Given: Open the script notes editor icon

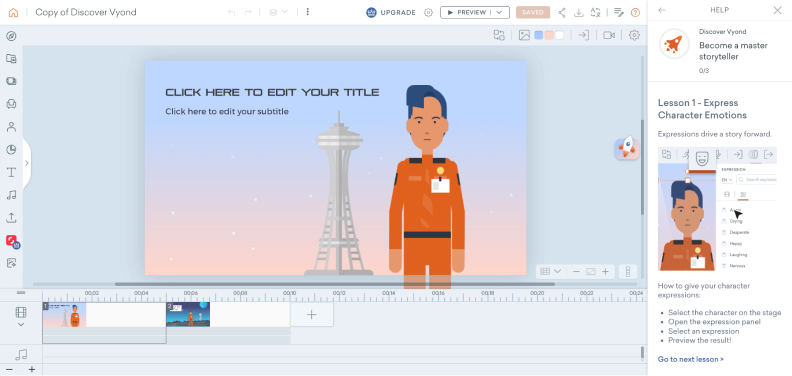Looking at the screenshot, I should click(x=618, y=12).
